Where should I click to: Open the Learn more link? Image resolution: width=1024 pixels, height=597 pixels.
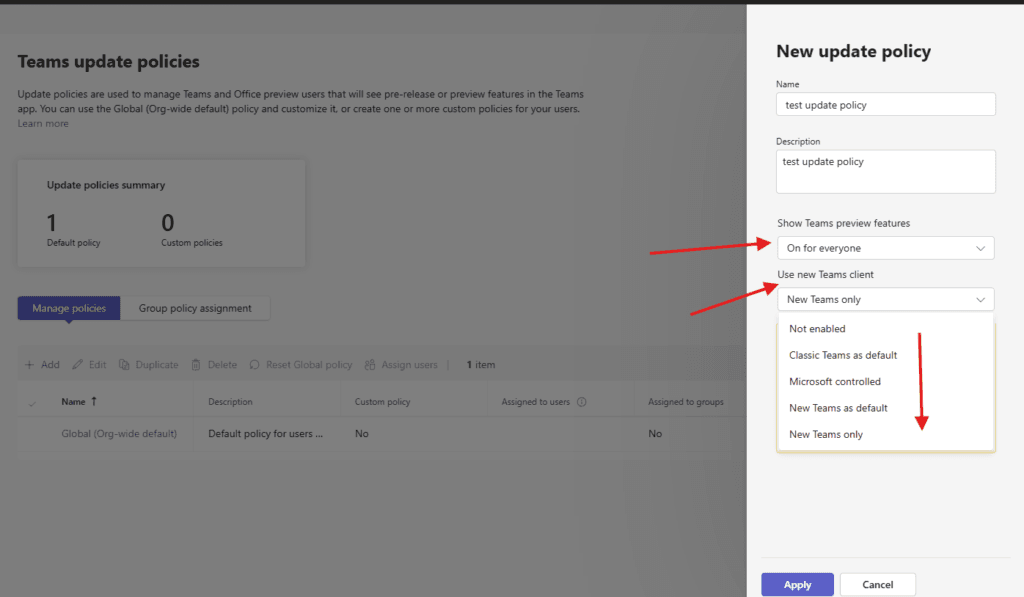click(43, 124)
